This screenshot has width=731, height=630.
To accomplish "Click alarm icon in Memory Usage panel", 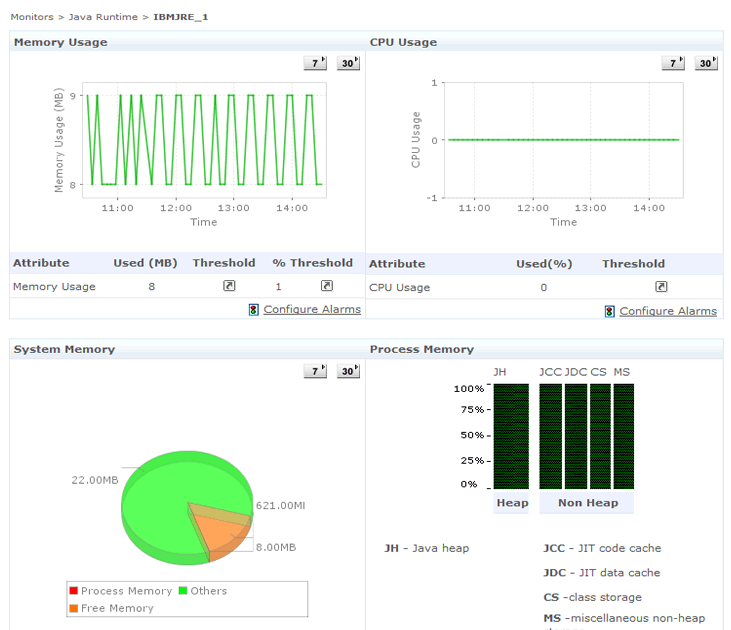I will pyautogui.click(x=254, y=310).
